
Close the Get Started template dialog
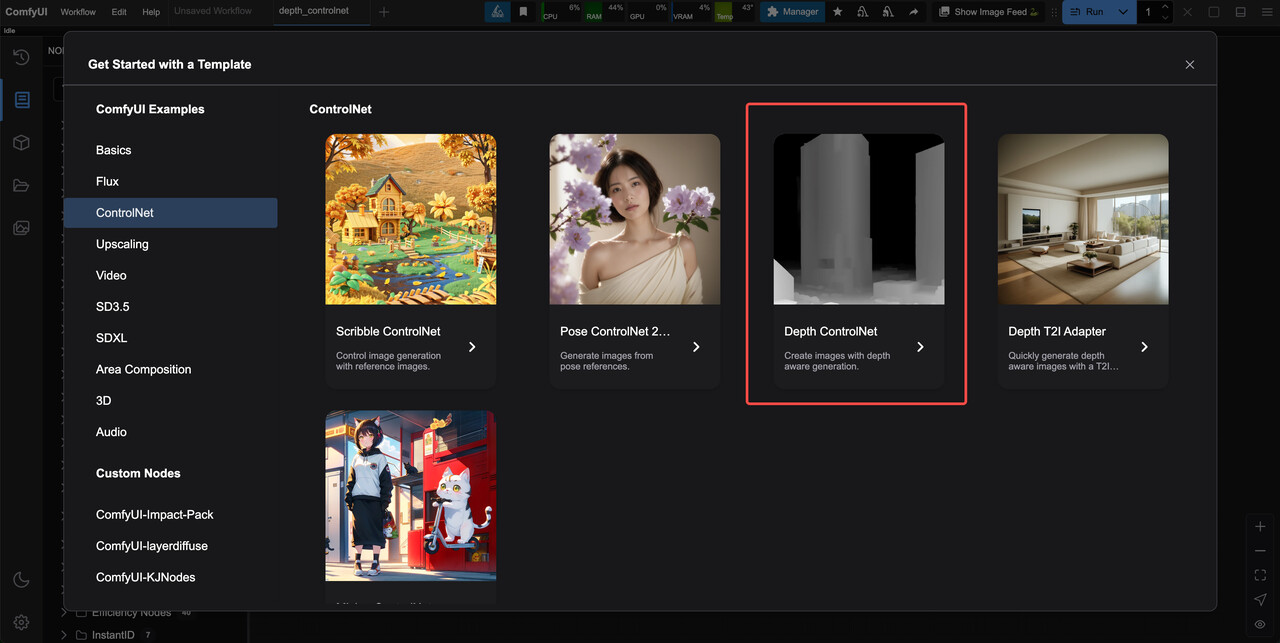[x=1189, y=64]
